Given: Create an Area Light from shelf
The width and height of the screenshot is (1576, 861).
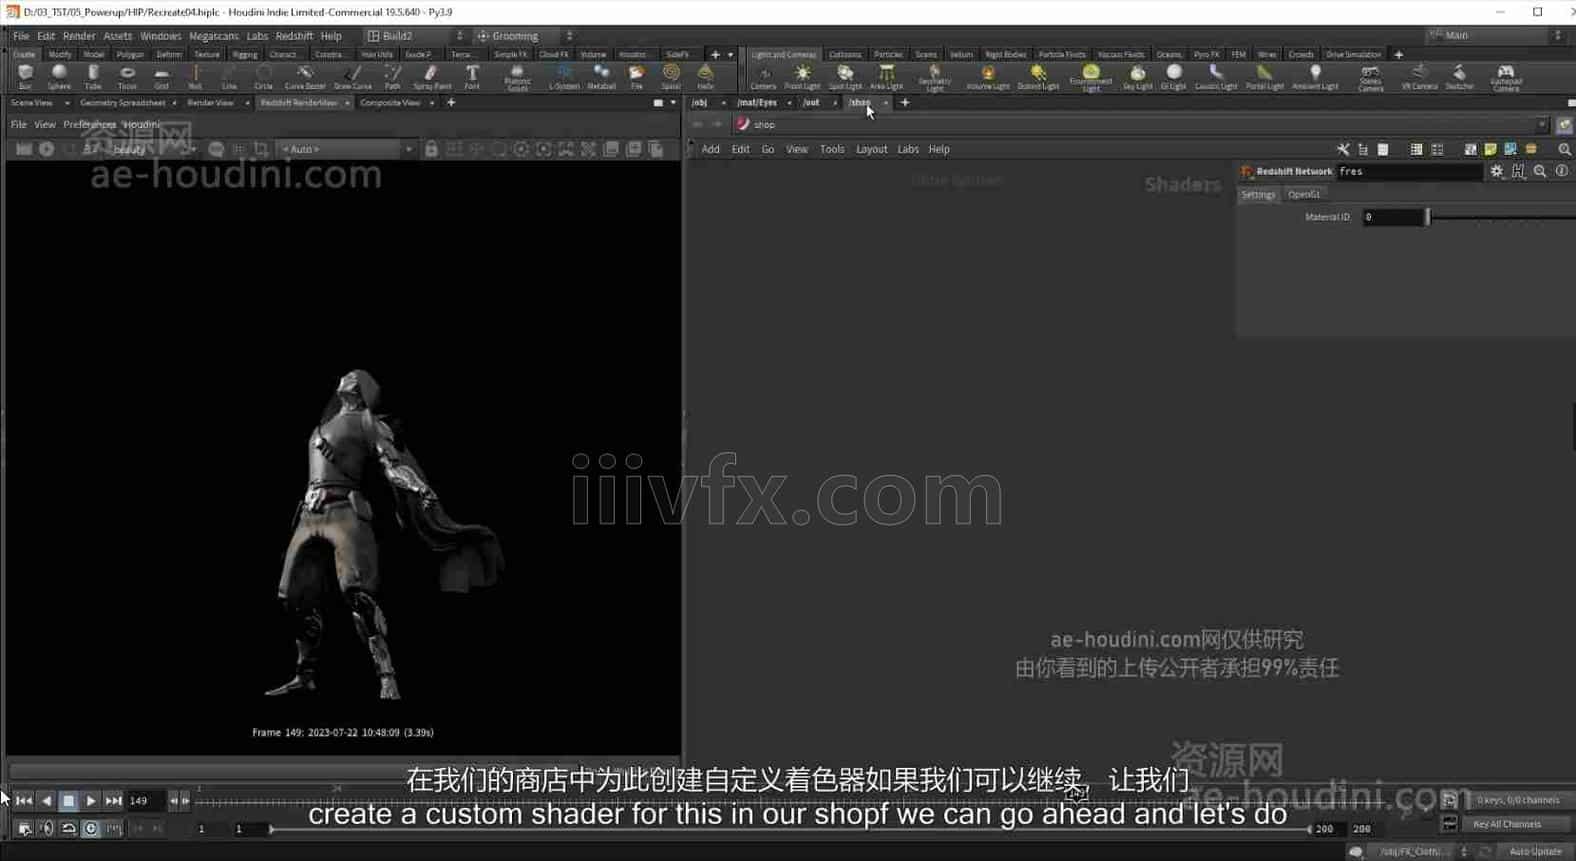Looking at the screenshot, I should (886, 77).
